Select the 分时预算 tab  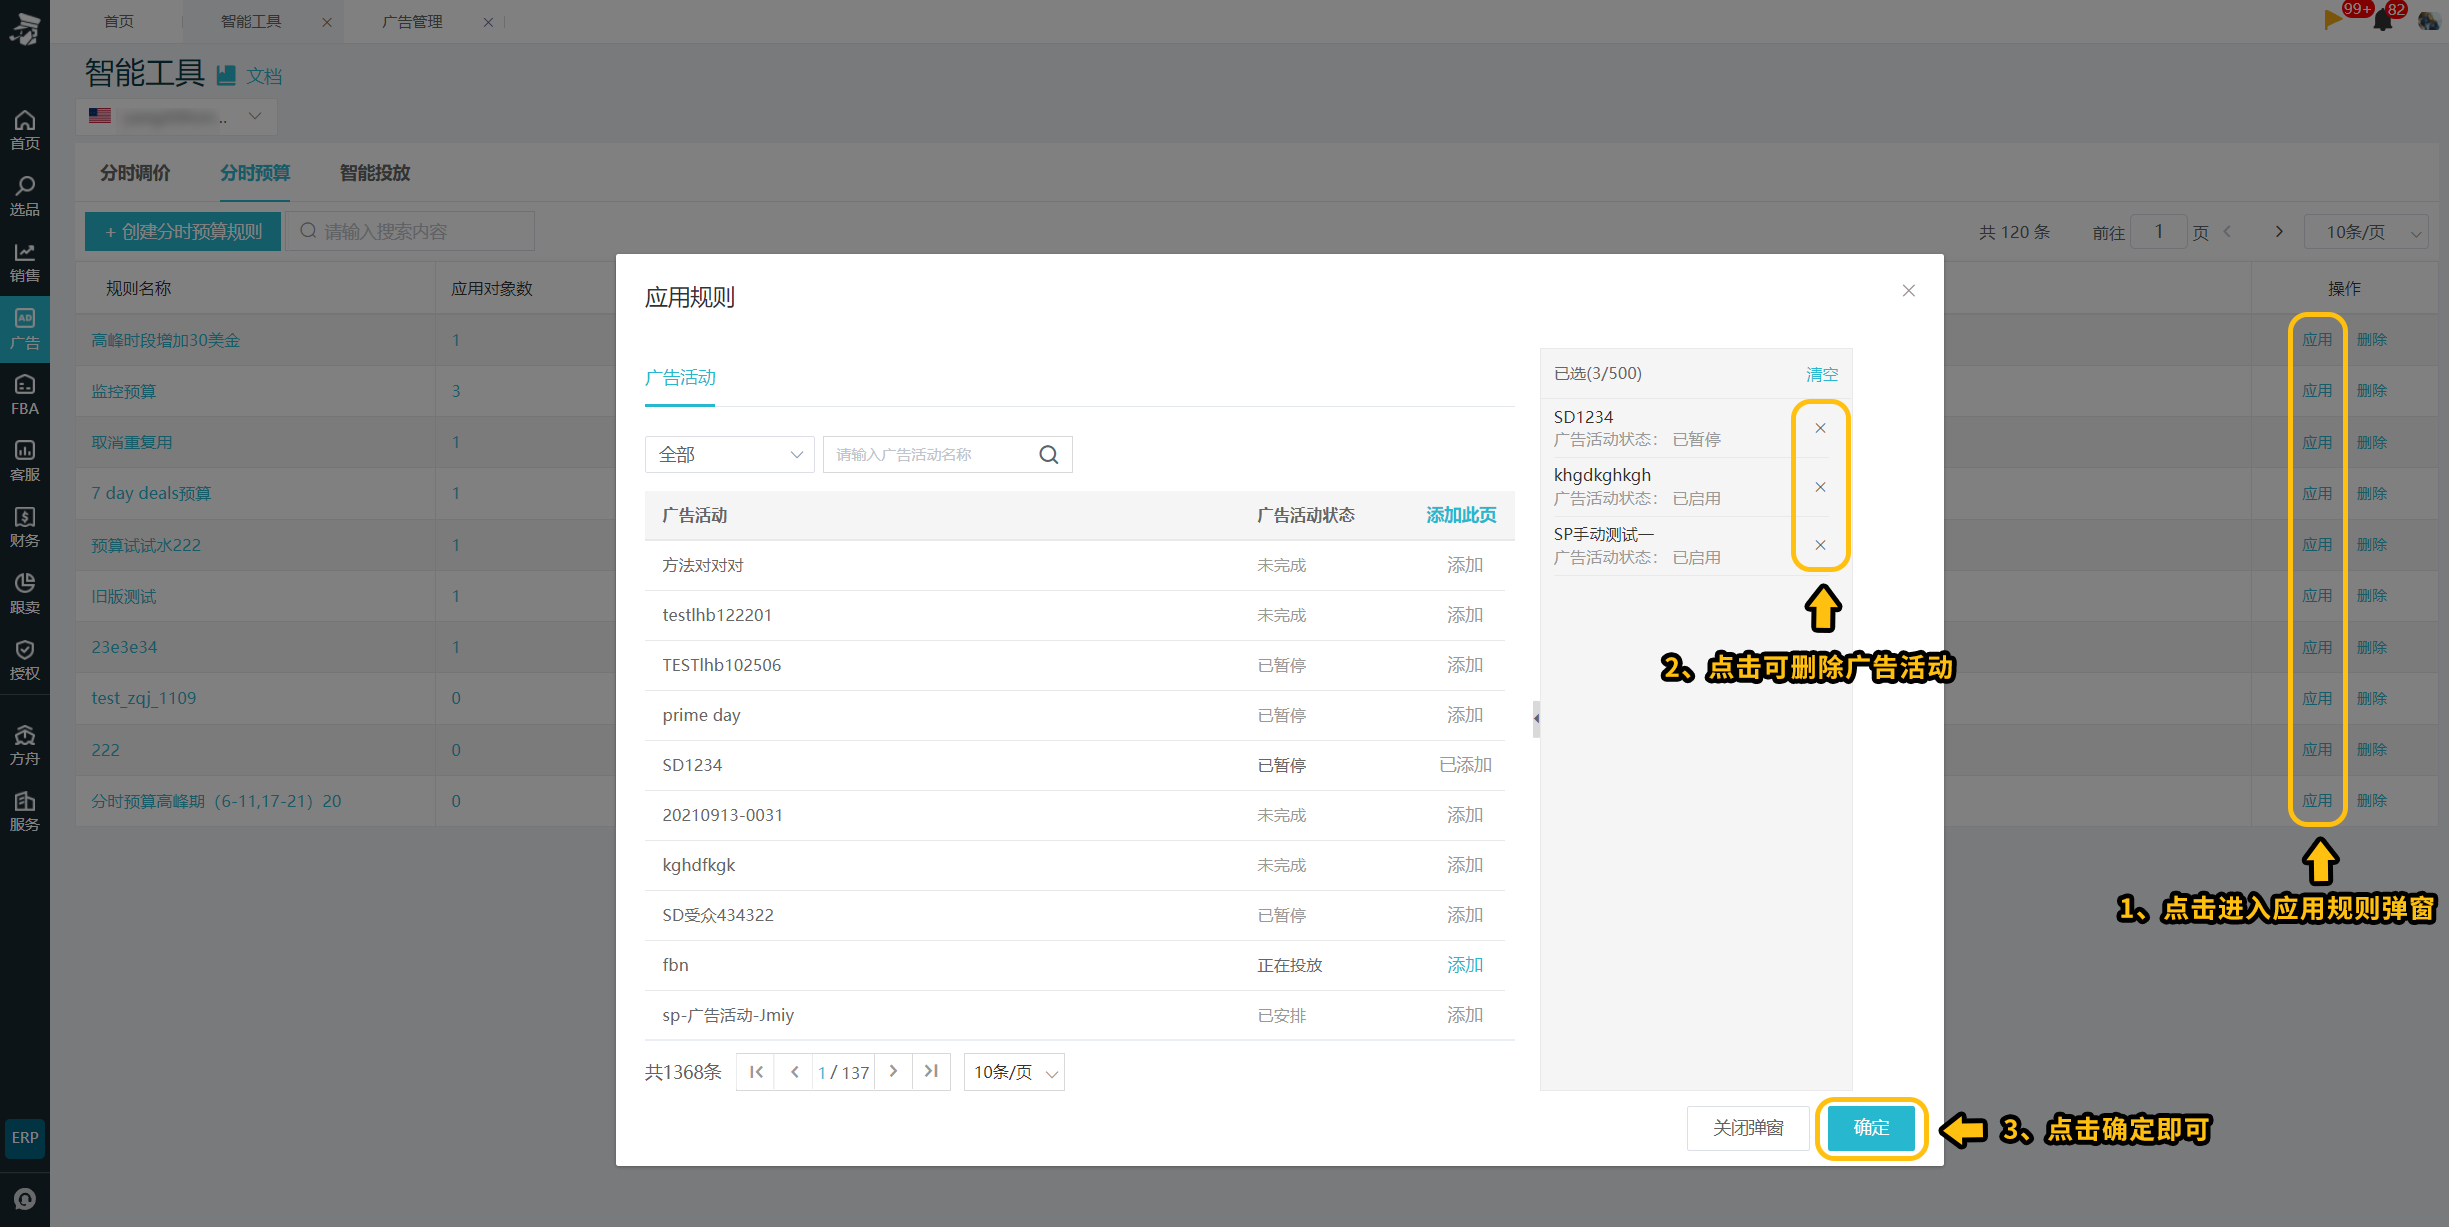(x=255, y=173)
